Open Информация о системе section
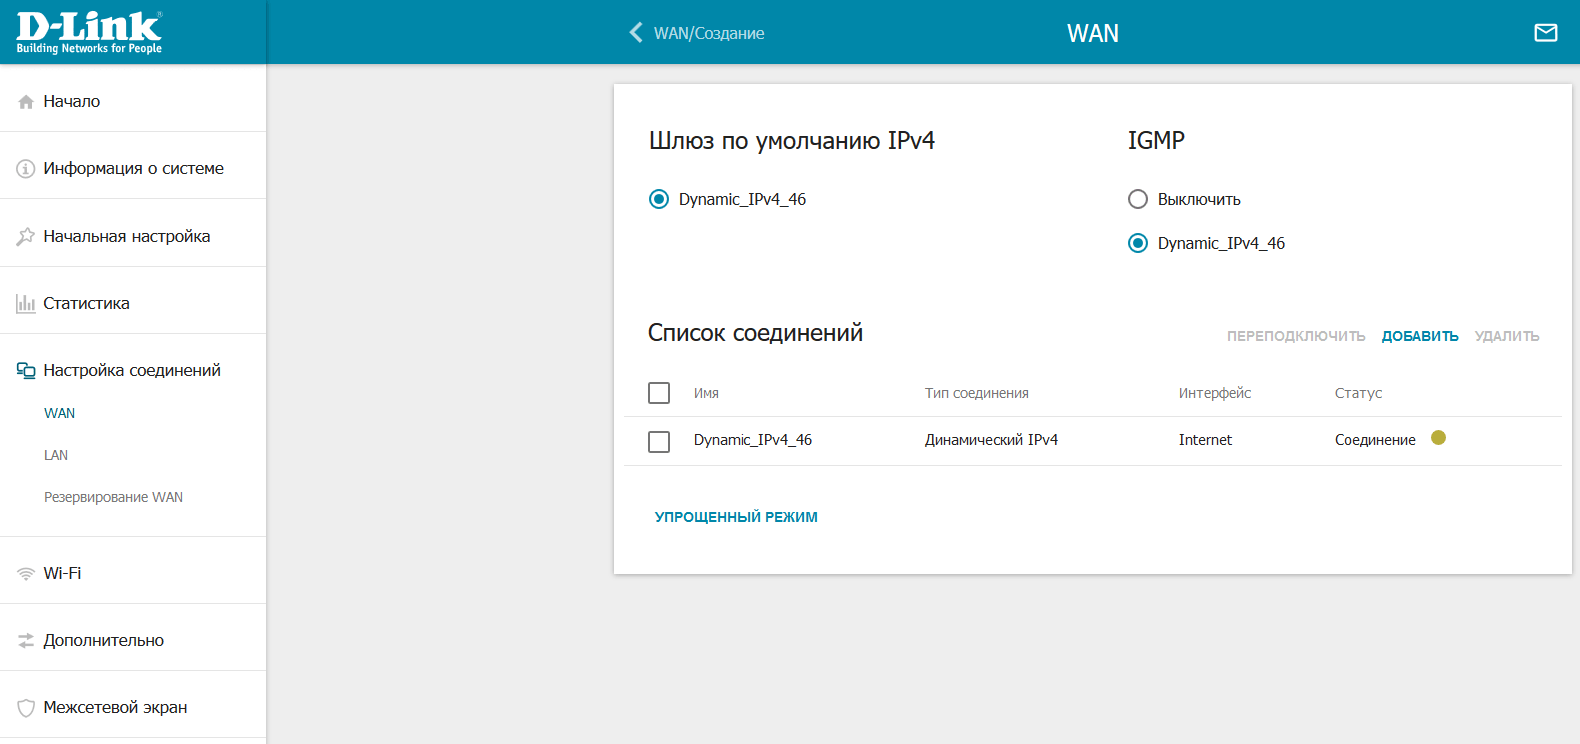 133,168
